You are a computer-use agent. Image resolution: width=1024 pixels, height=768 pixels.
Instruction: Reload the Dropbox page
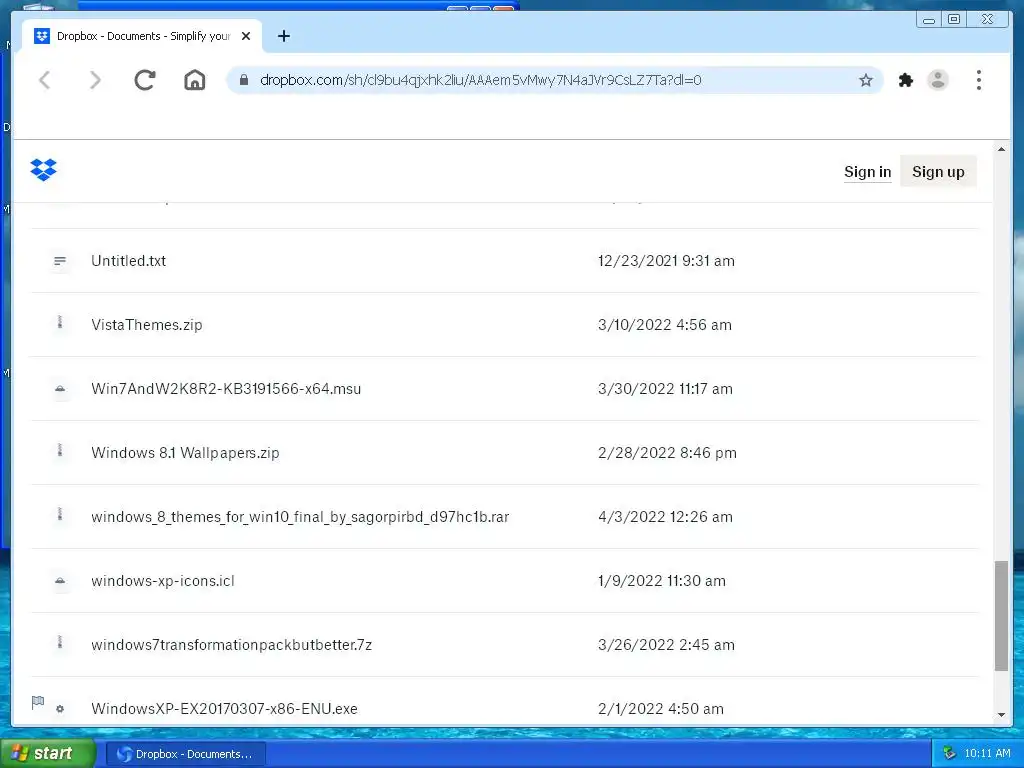(144, 80)
